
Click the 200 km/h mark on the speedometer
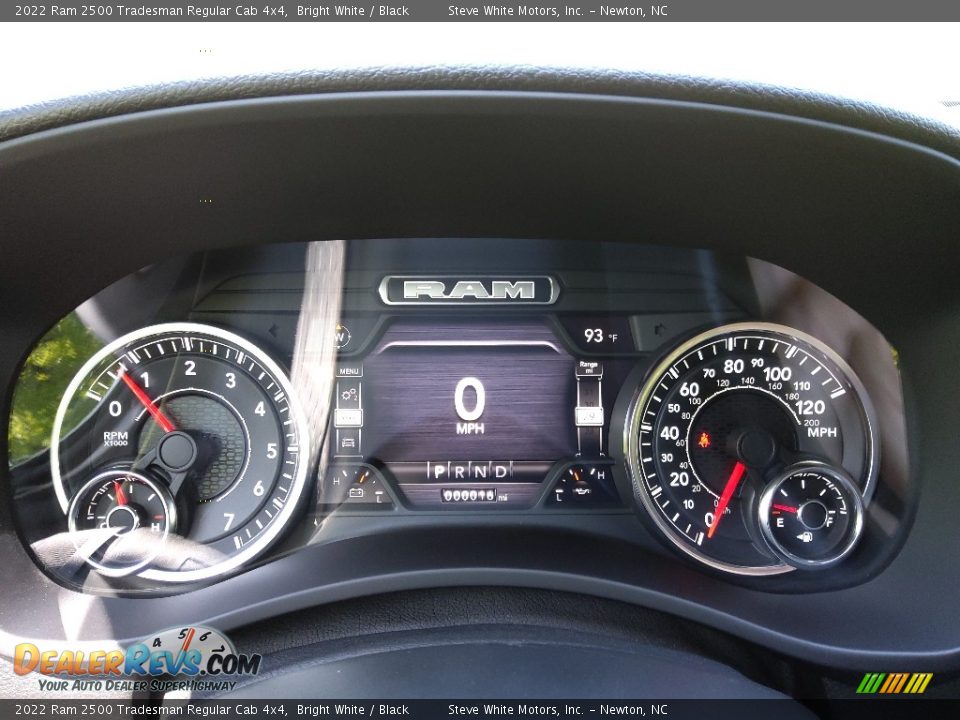tap(811, 422)
